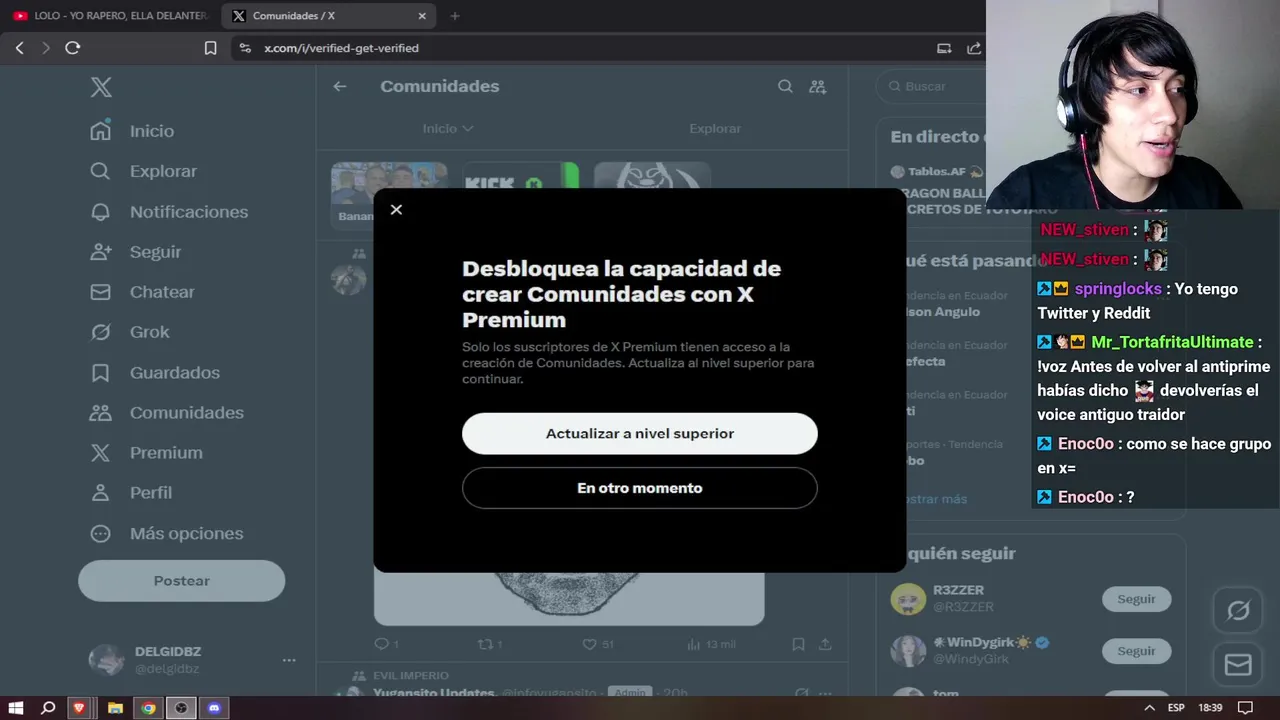Viewport: 1280px width, 720px height.
Task: Go to Inicio in sidebar
Action: [132, 131]
